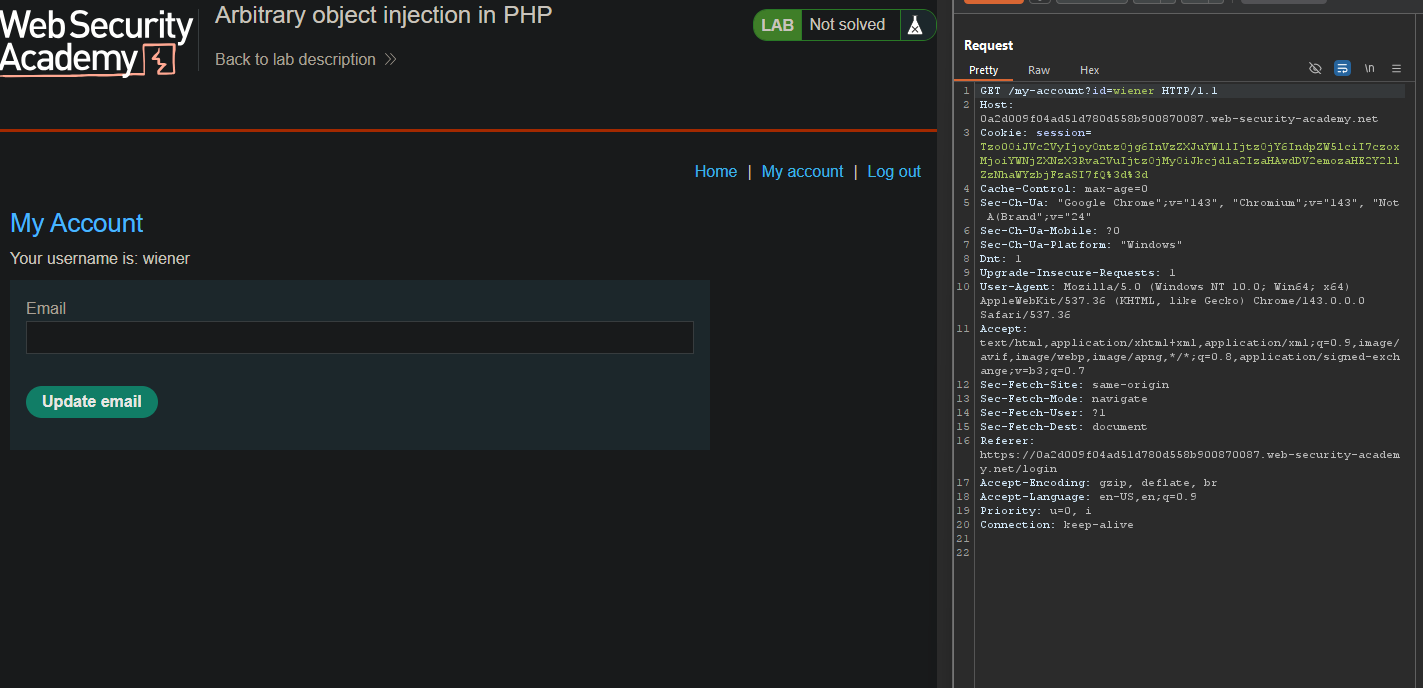Screen dimensions: 1423x688
Task: Click the Connection: keep-alive header
Action: point(1056,525)
